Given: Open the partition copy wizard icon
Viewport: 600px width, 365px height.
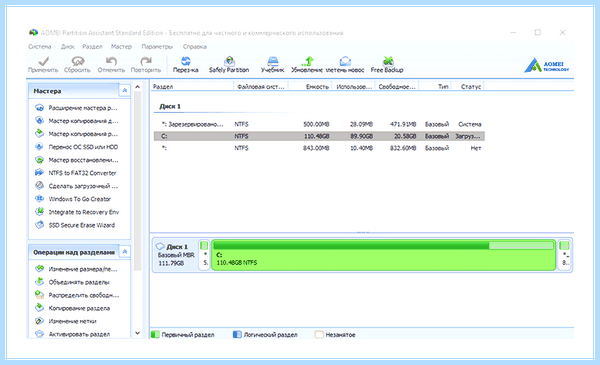Looking at the screenshot, I should pyautogui.click(x=39, y=134).
